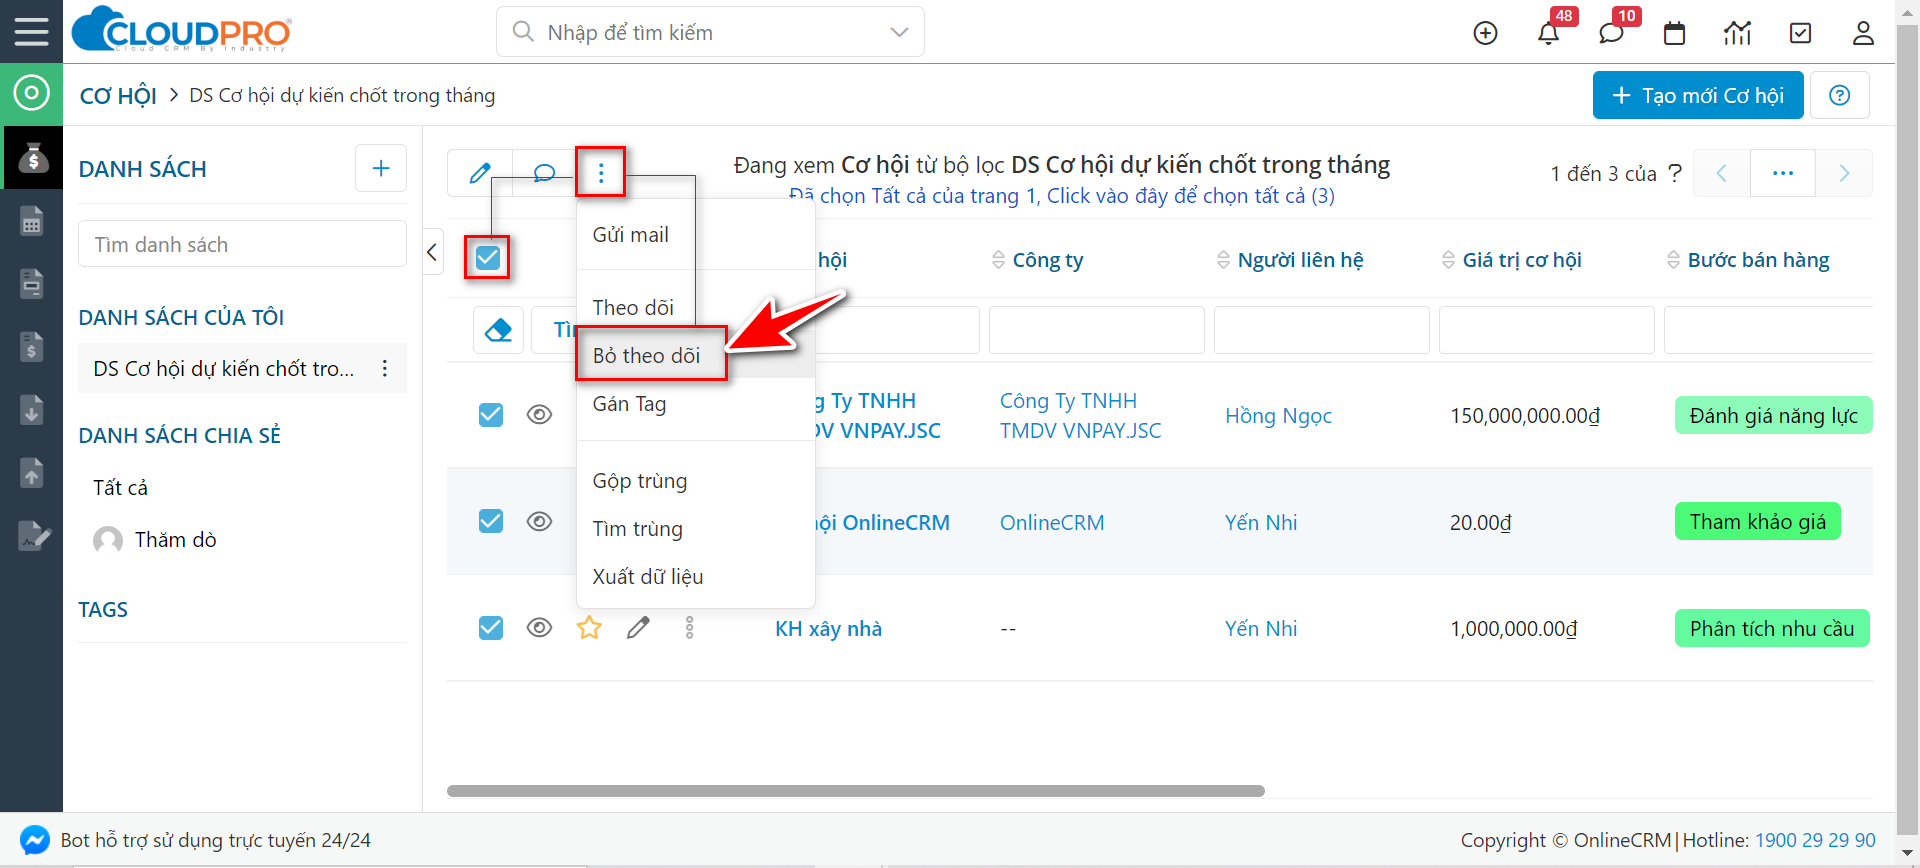Click the Tìm danh sách search field

tap(243, 244)
